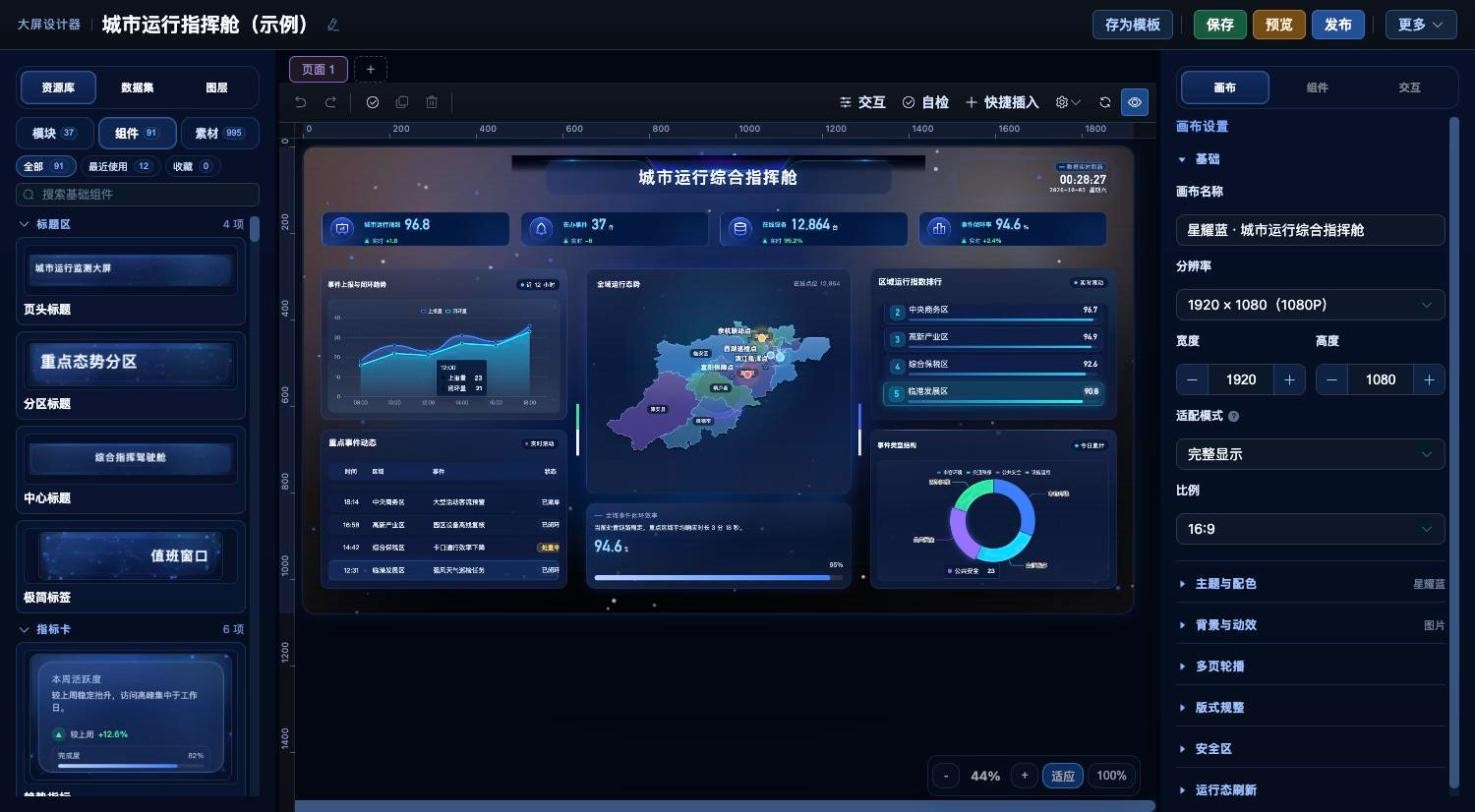Open the gear settings dropdown in the toolbar
Image resolution: width=1475 pixels, height=812 pixels.
click(1068, 102)
